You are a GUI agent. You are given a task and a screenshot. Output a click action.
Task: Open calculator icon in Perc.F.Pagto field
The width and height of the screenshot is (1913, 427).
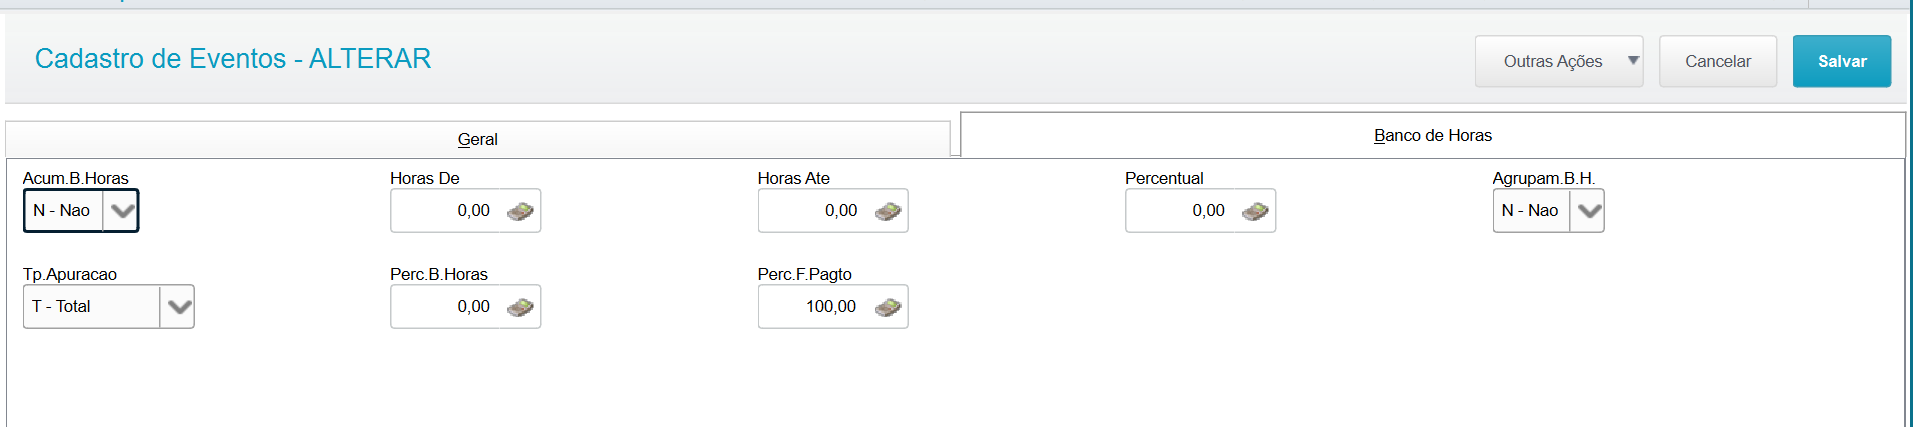click(888, 307)
